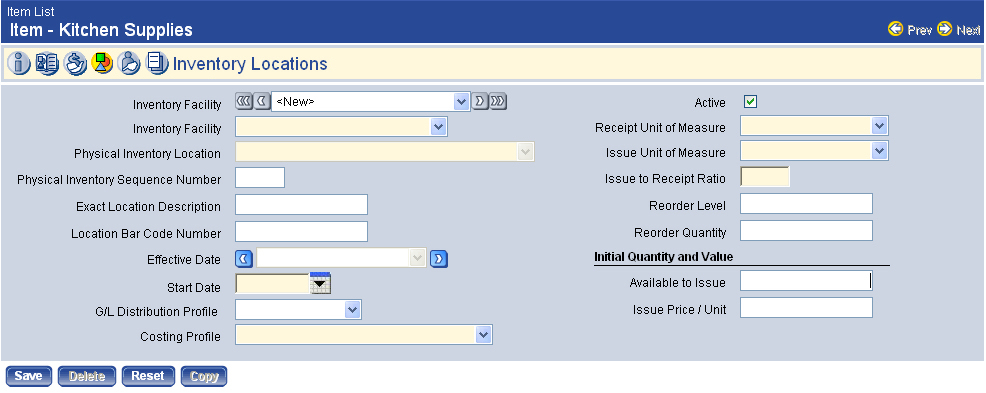The height and width of the screenshot is (393, 986).
Task: Uncheck the Active checkbox
Action: [750, 102]
